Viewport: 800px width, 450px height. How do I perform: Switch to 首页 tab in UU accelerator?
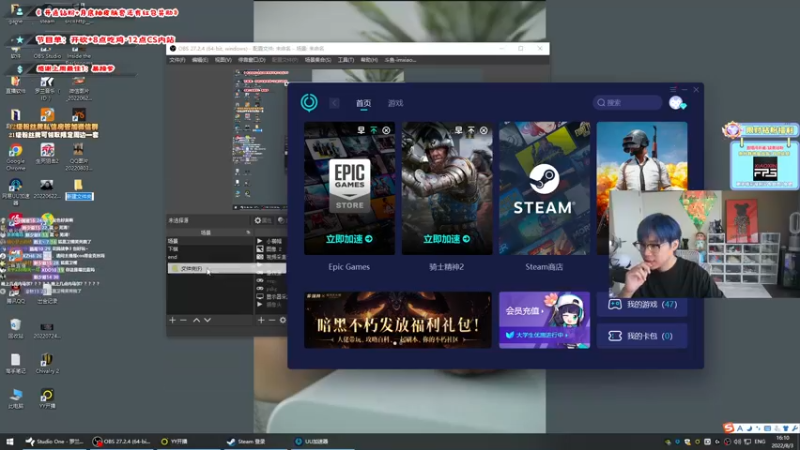pos(363,103)
